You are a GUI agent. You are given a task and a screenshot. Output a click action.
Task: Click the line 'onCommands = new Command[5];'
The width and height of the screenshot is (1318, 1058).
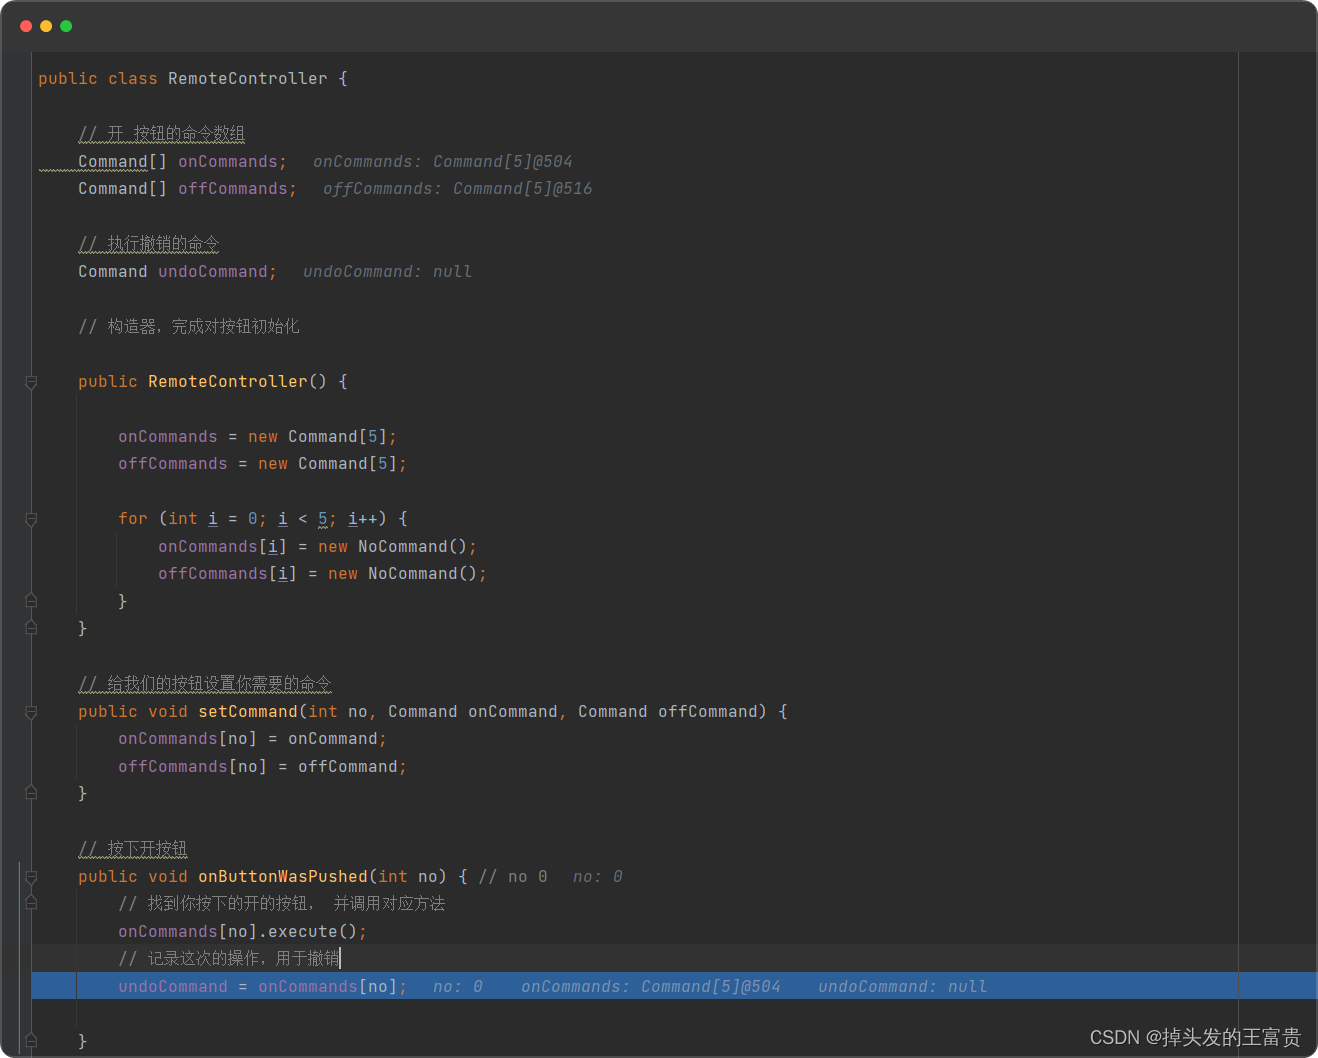[258, 437]
